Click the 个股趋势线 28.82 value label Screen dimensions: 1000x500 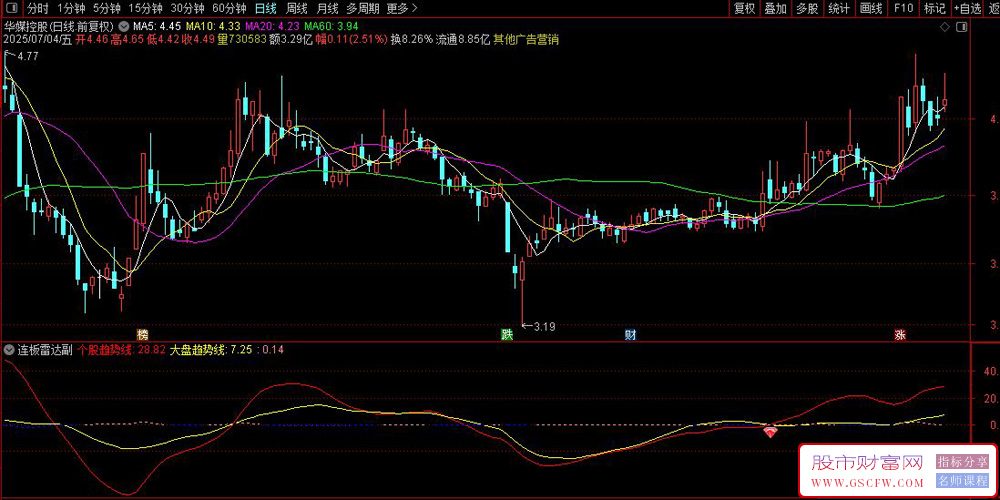click(123, 349)
